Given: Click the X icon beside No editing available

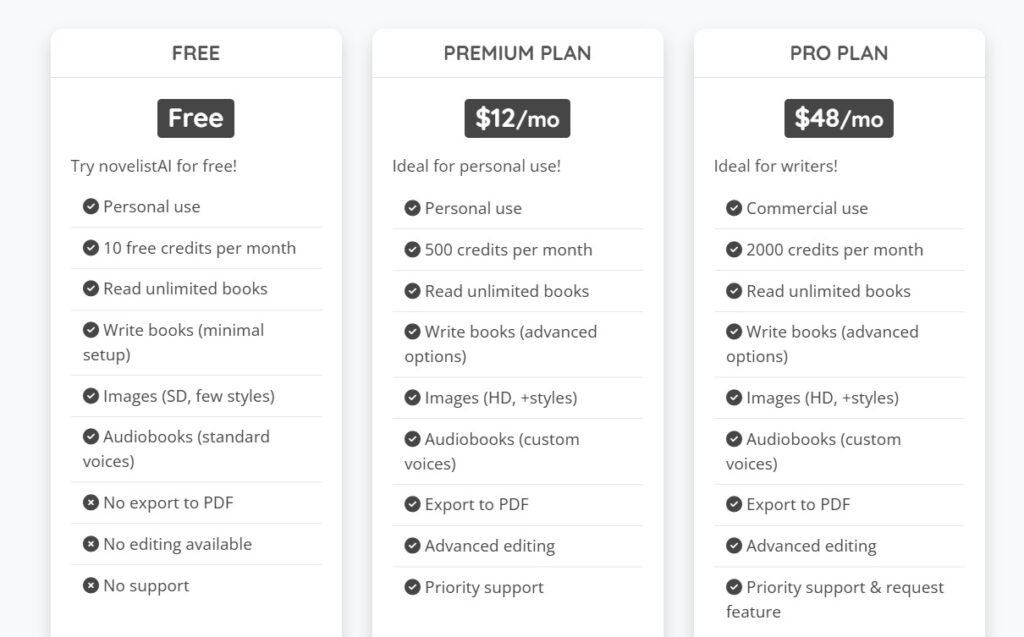Looking at the screenshot, I should click(91, 544).
